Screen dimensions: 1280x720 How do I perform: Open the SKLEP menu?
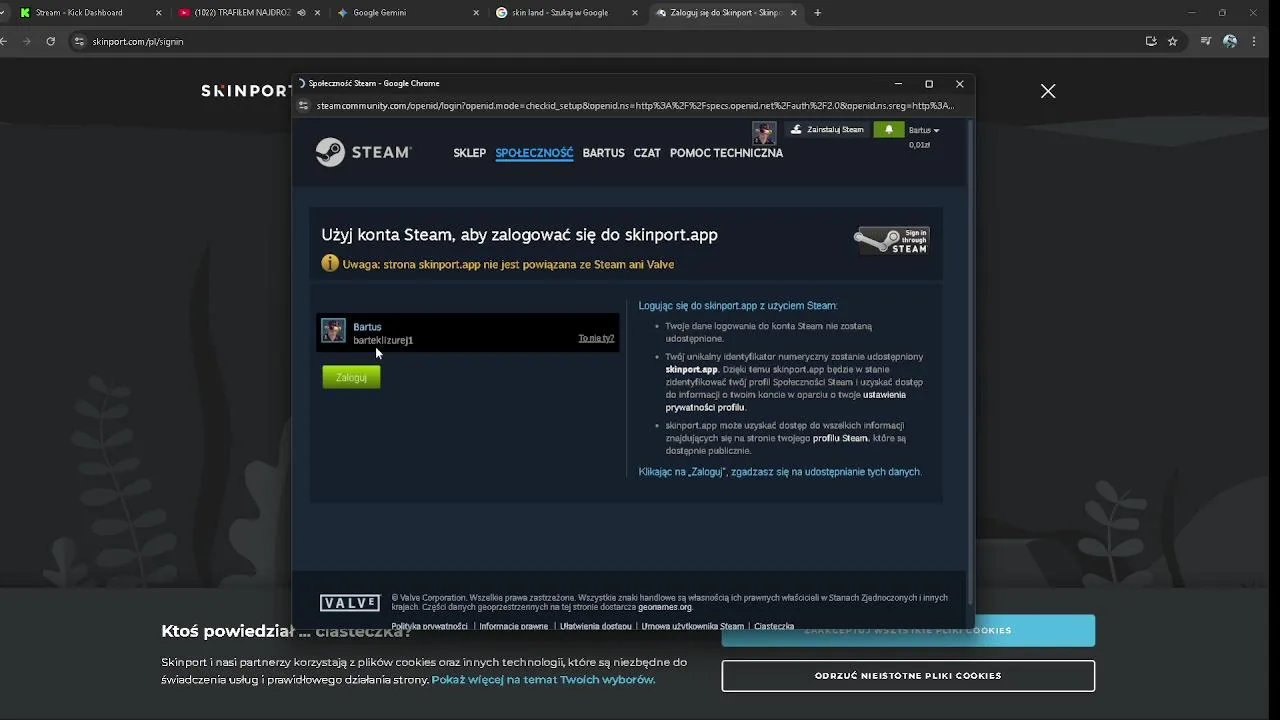(x=469, y=153)
